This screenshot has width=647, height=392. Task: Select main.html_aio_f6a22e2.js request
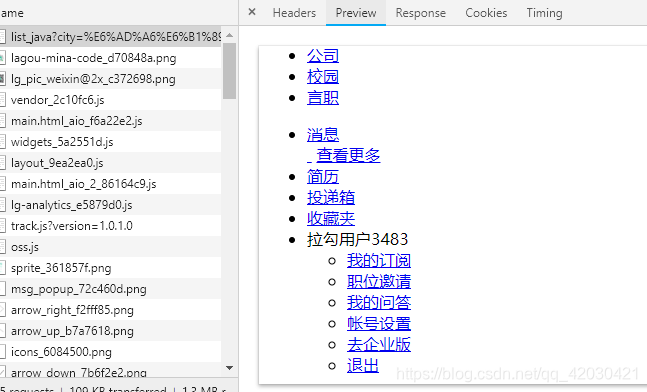tap(111, 121)
